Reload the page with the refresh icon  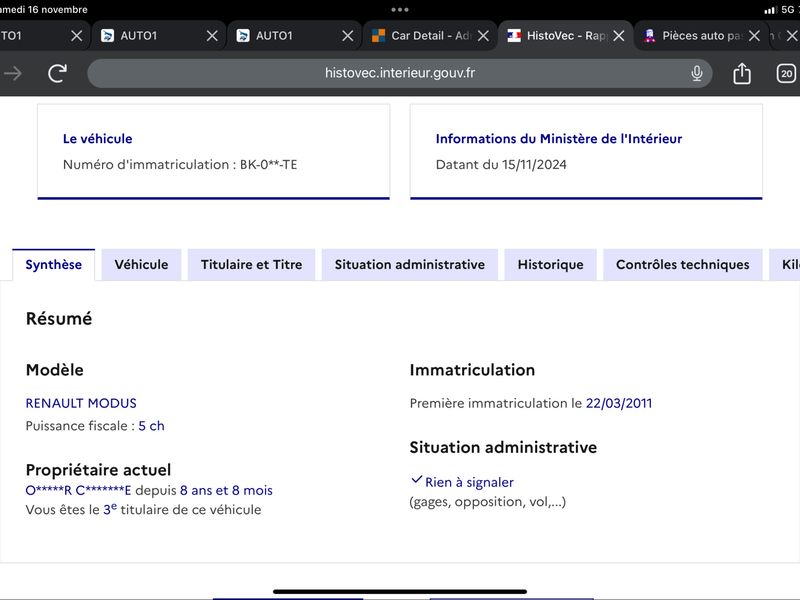pyautogui.click(x=57, y=73)
